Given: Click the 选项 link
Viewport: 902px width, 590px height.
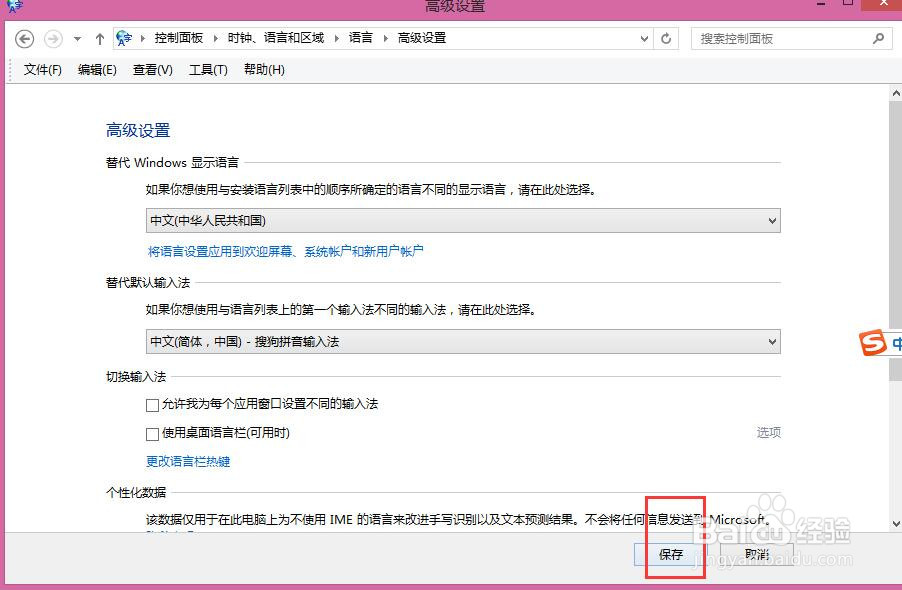Looking at the screenshot, I should pos(769,432).
